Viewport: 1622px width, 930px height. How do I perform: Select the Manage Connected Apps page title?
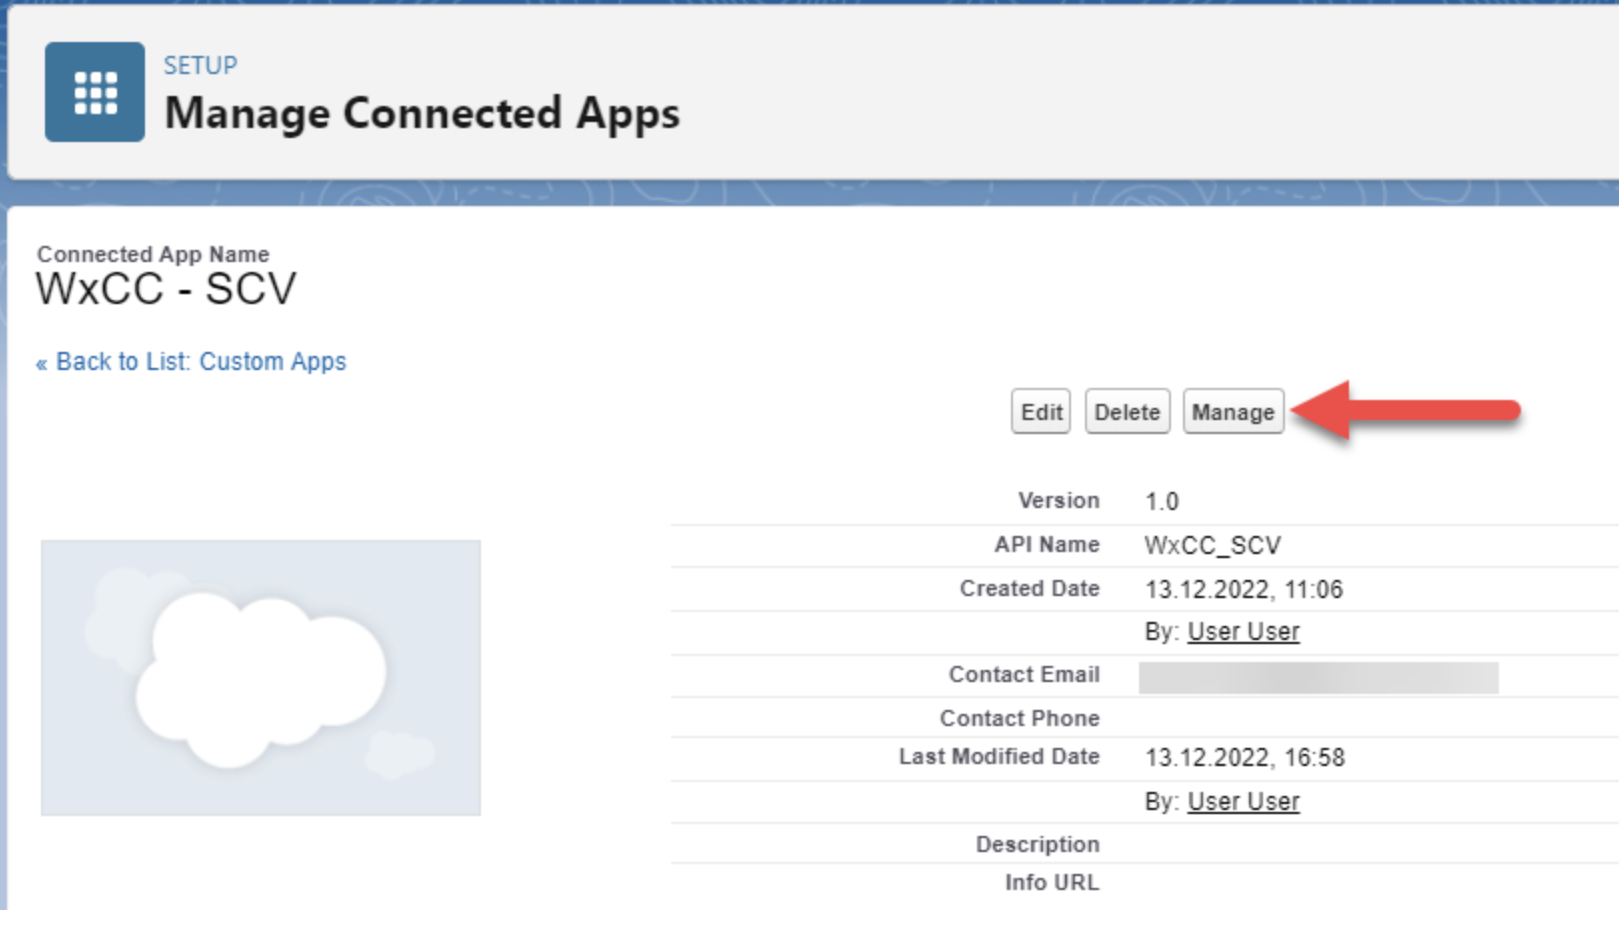[422, 113]
